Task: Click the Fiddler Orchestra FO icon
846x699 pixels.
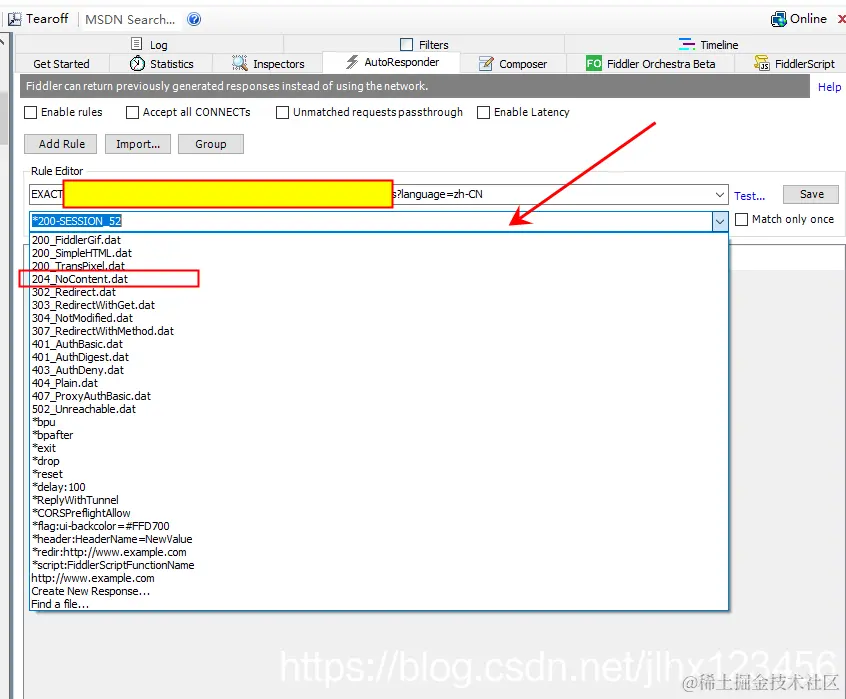Action: [x=594, y=64]
